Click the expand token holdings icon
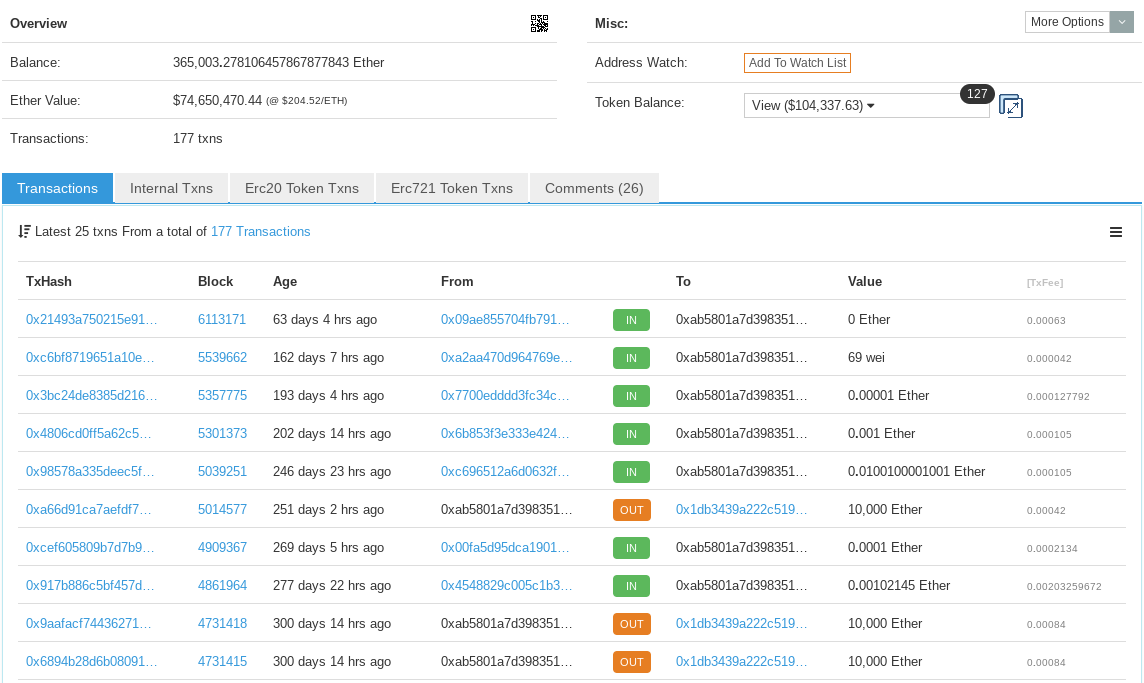 coord(1010,106)
